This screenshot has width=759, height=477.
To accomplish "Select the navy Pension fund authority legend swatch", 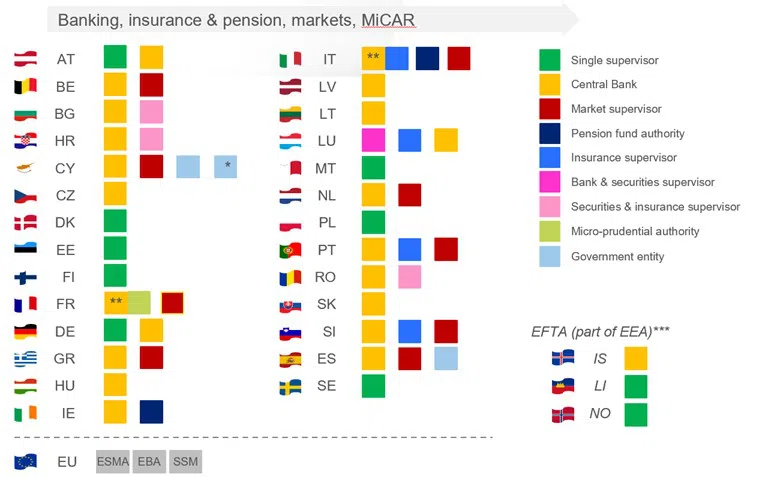I will pyautogui.click(x=549, y=133).
